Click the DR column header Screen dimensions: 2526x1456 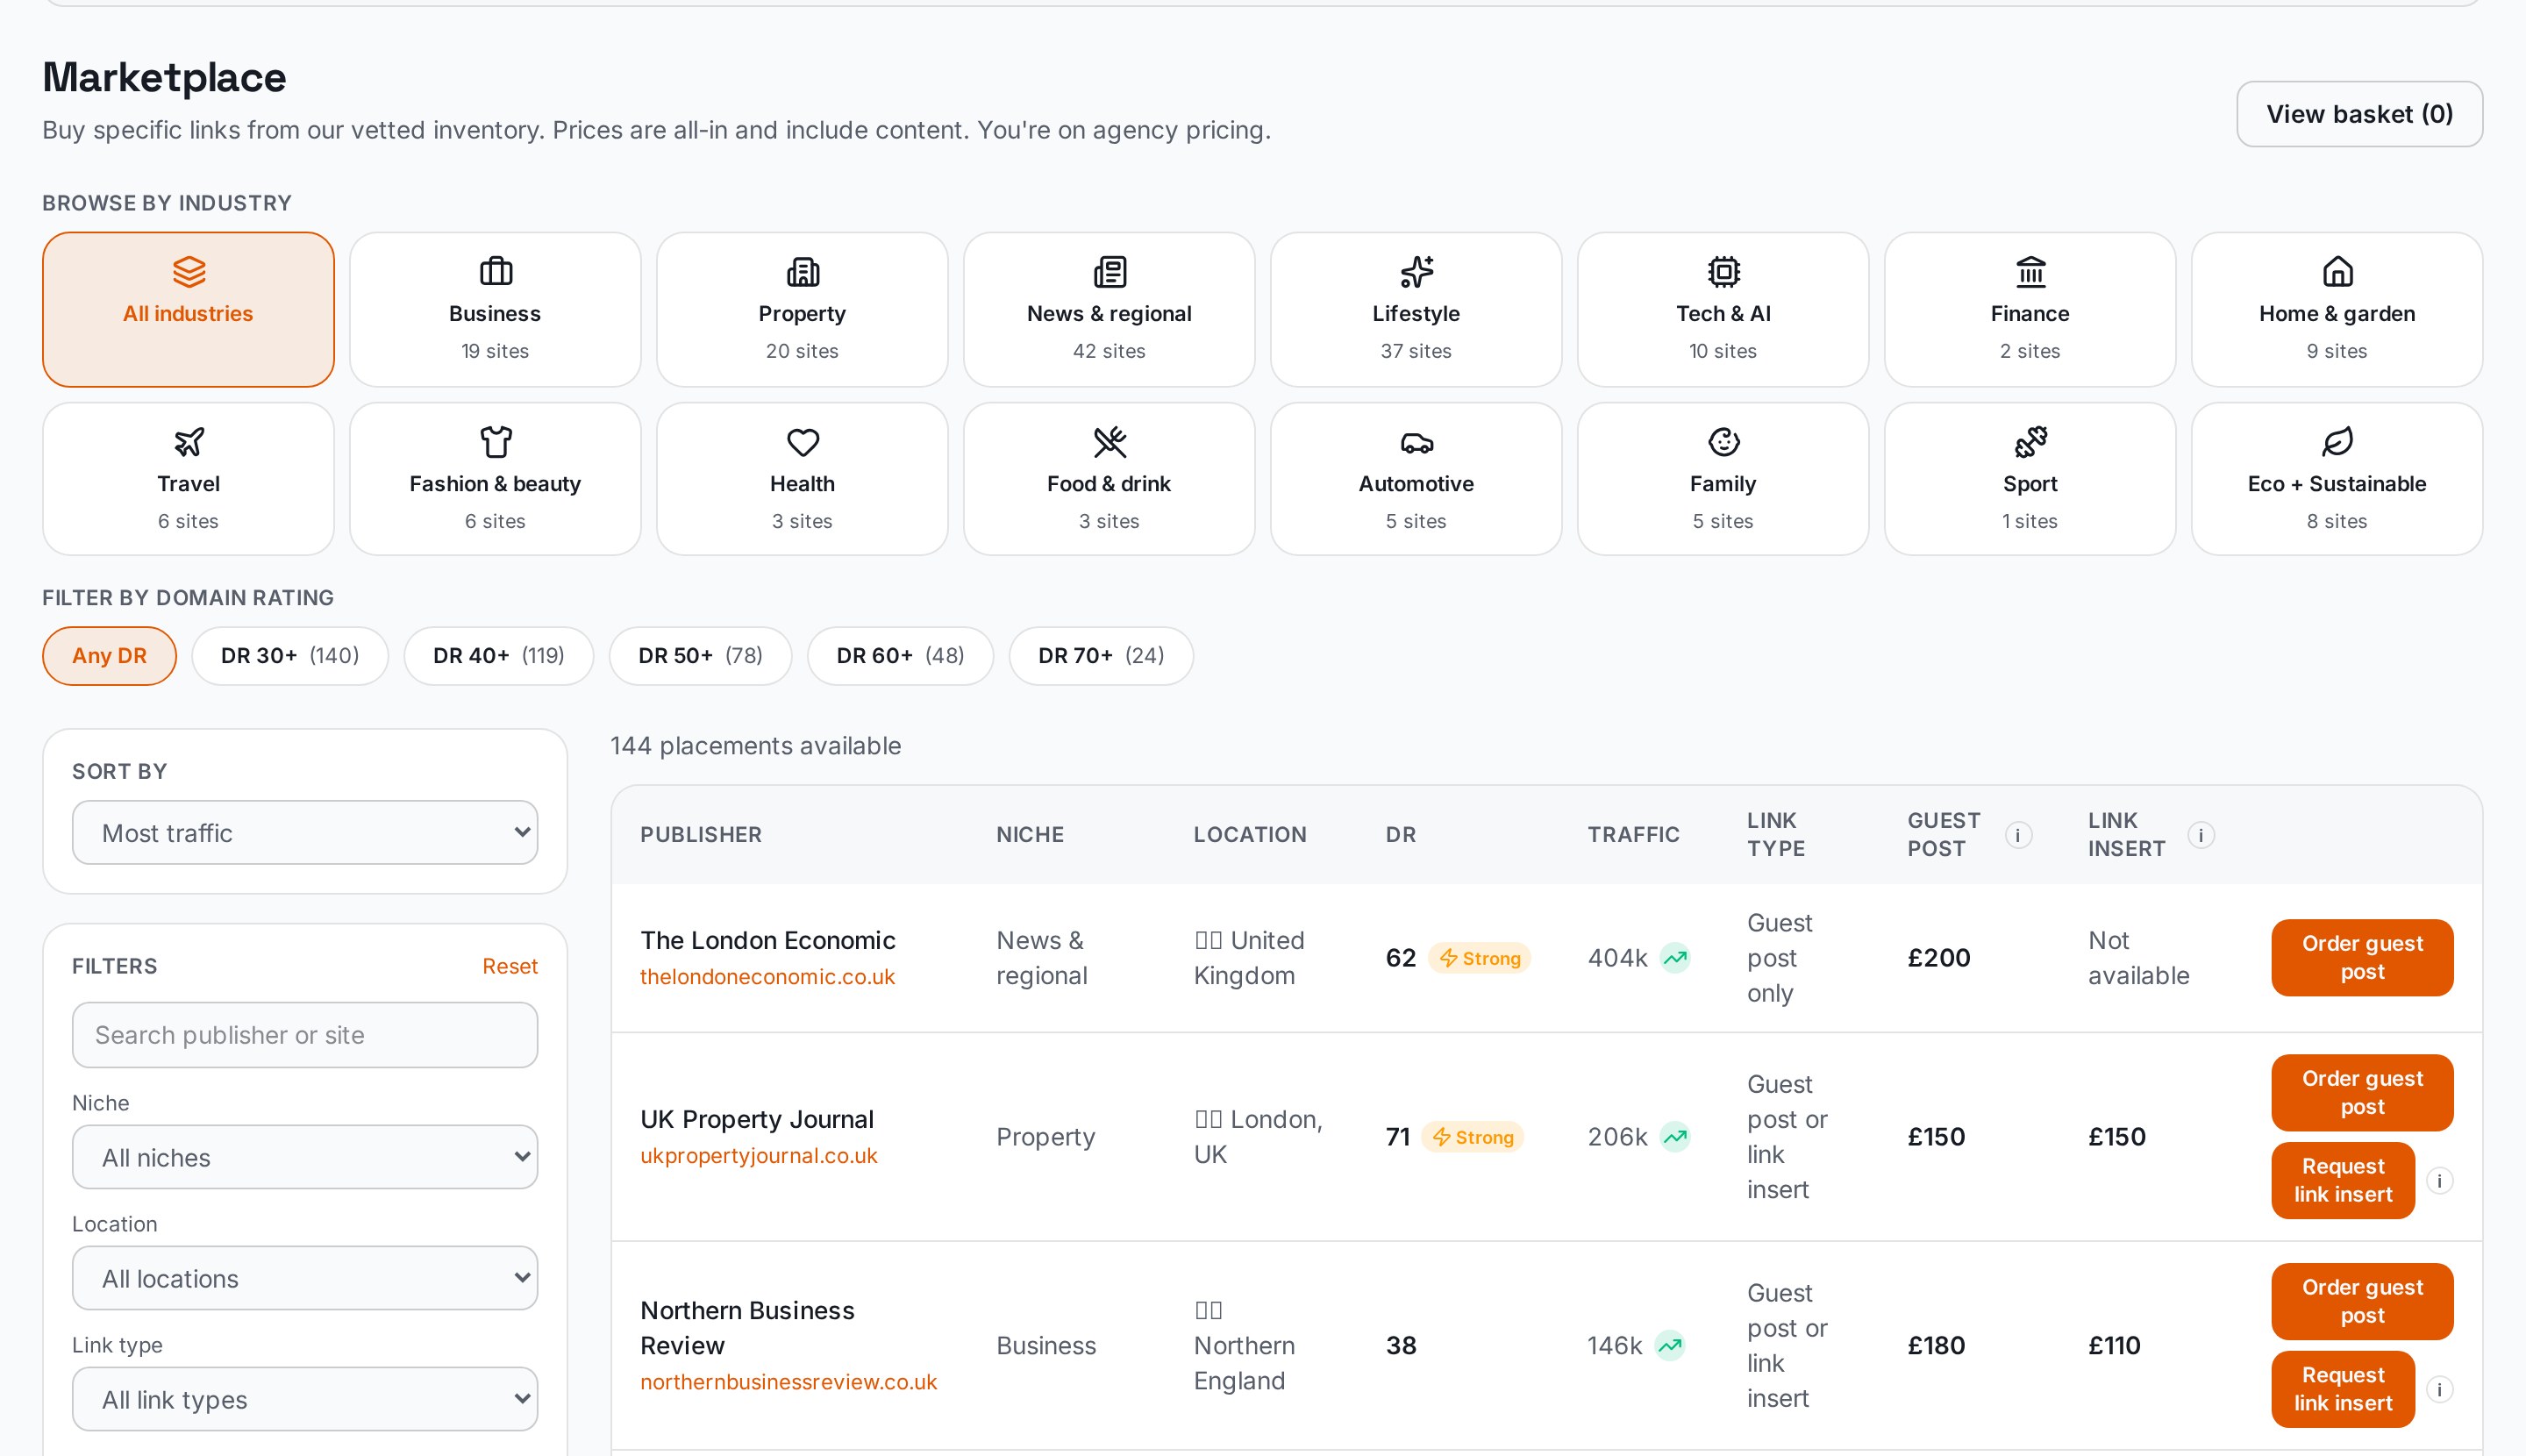click(1400, 835)
